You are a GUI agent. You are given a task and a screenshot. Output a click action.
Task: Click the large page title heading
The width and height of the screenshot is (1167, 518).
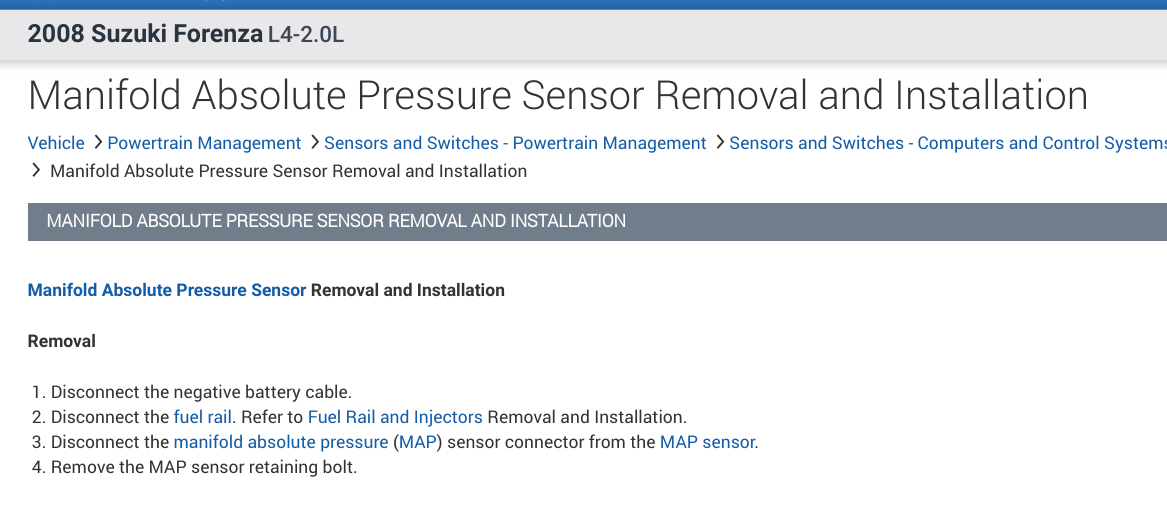click(x=558, y=96)
